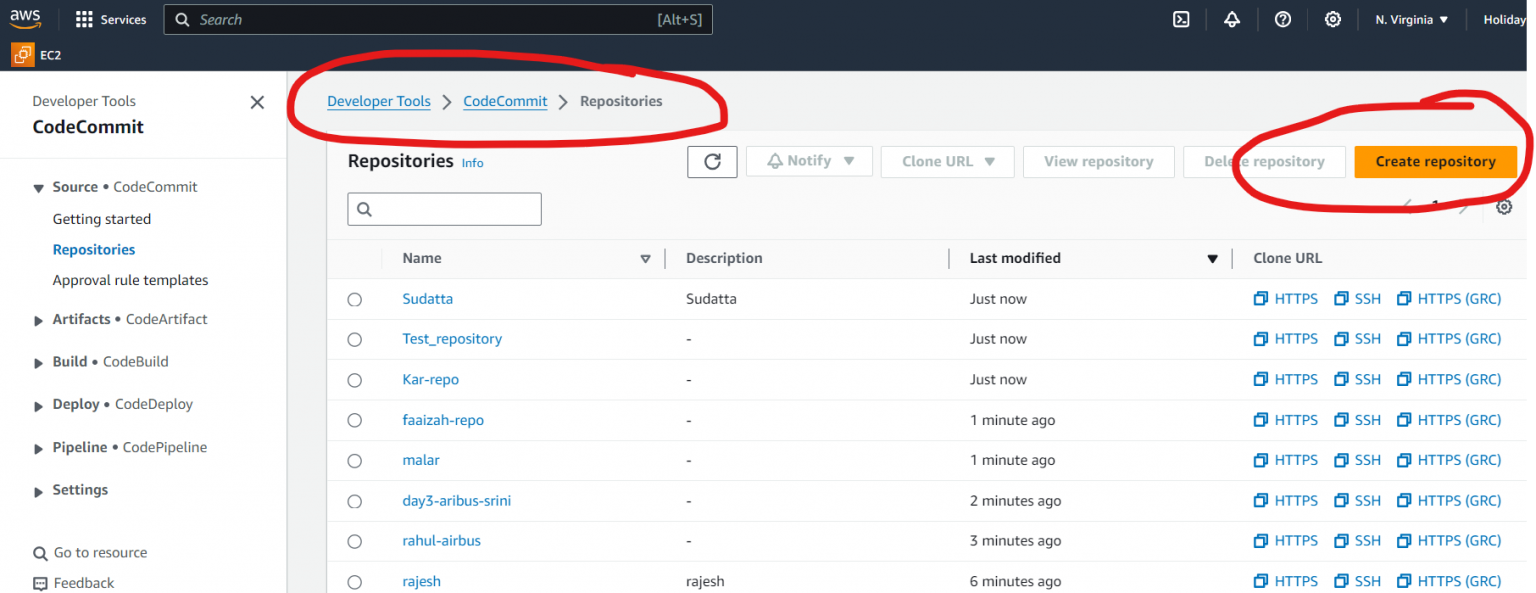
Task: Copy HTTPS (GRC) URL for Sudatta
Action: 1449,299
